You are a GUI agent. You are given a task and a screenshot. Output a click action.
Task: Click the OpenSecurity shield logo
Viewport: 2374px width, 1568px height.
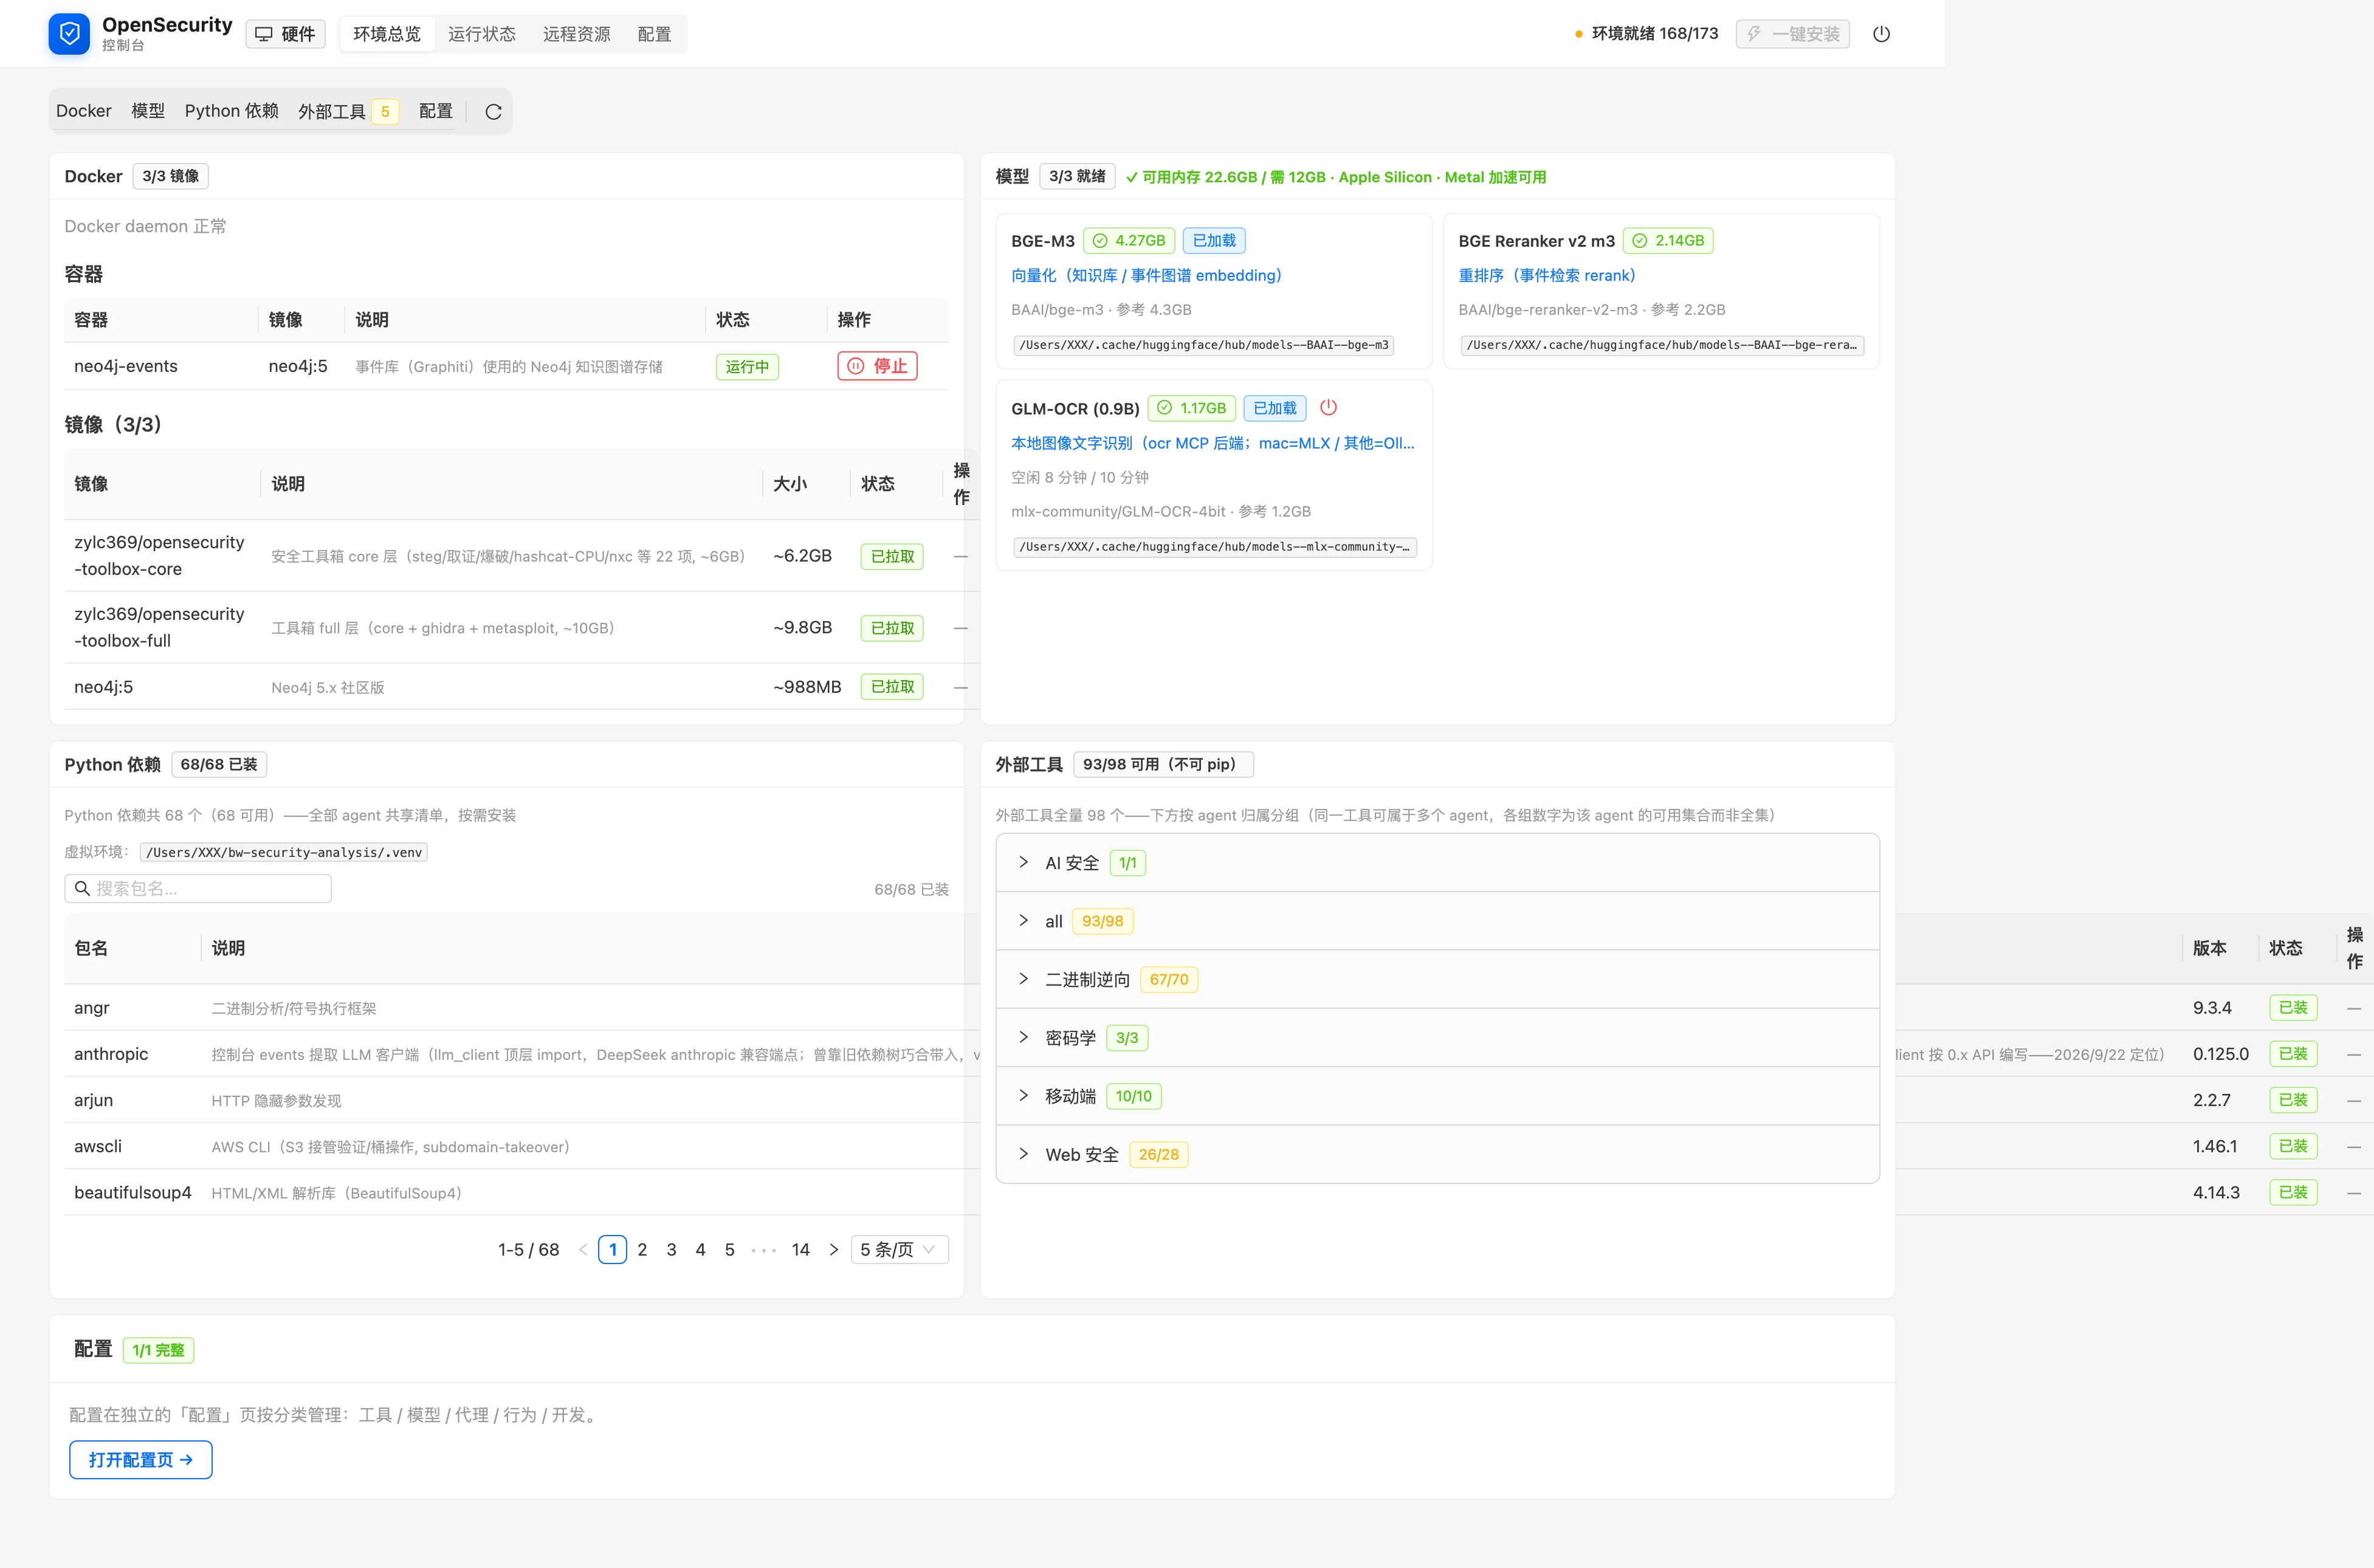pyautogui.click(x=69, y=34)
